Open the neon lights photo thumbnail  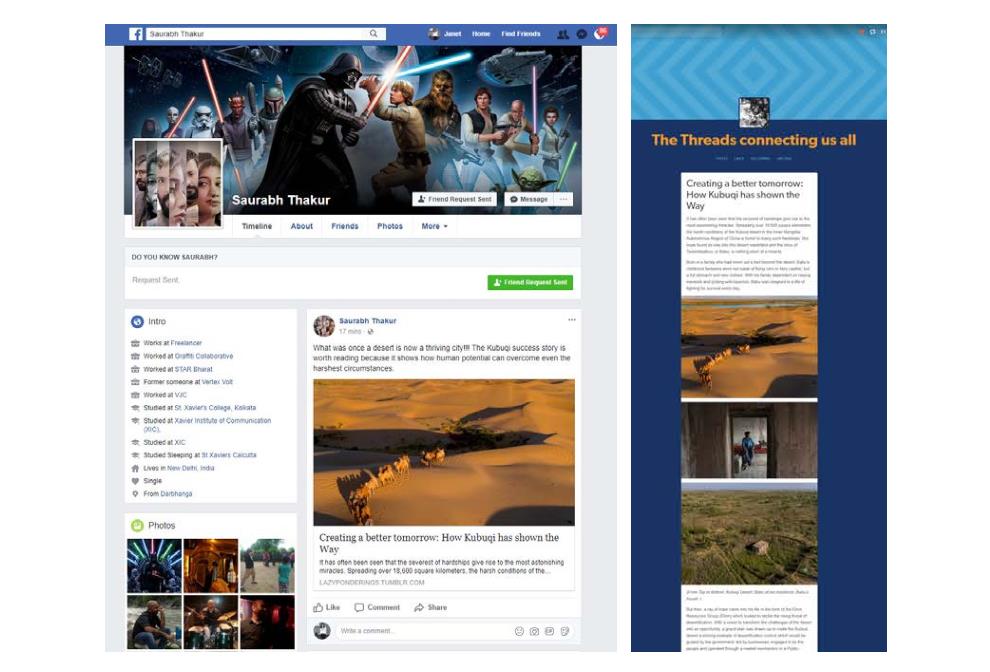tap(154, 566)
